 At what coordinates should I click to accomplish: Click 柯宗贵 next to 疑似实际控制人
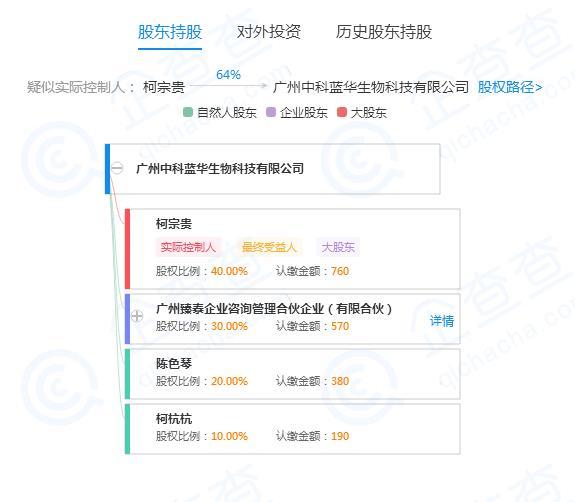pos(164,87)
